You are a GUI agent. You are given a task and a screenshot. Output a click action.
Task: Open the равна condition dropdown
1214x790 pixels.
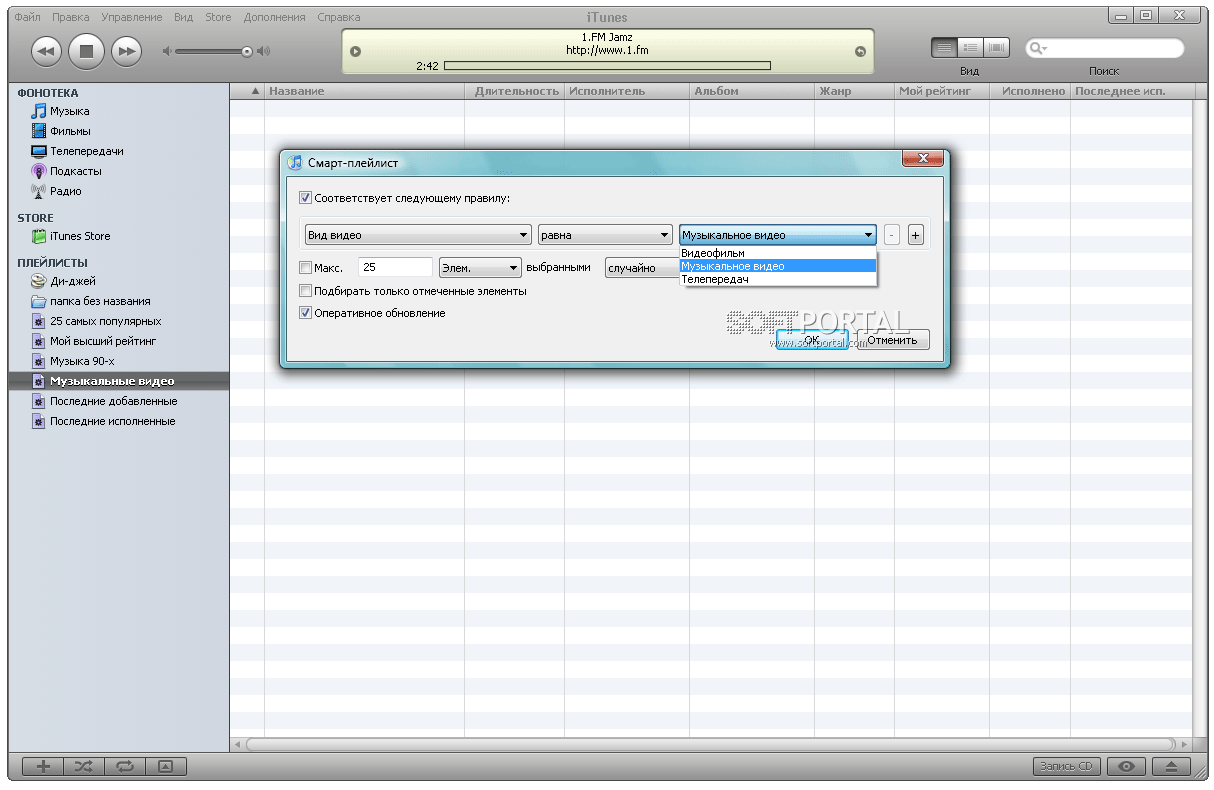[605, 235]
